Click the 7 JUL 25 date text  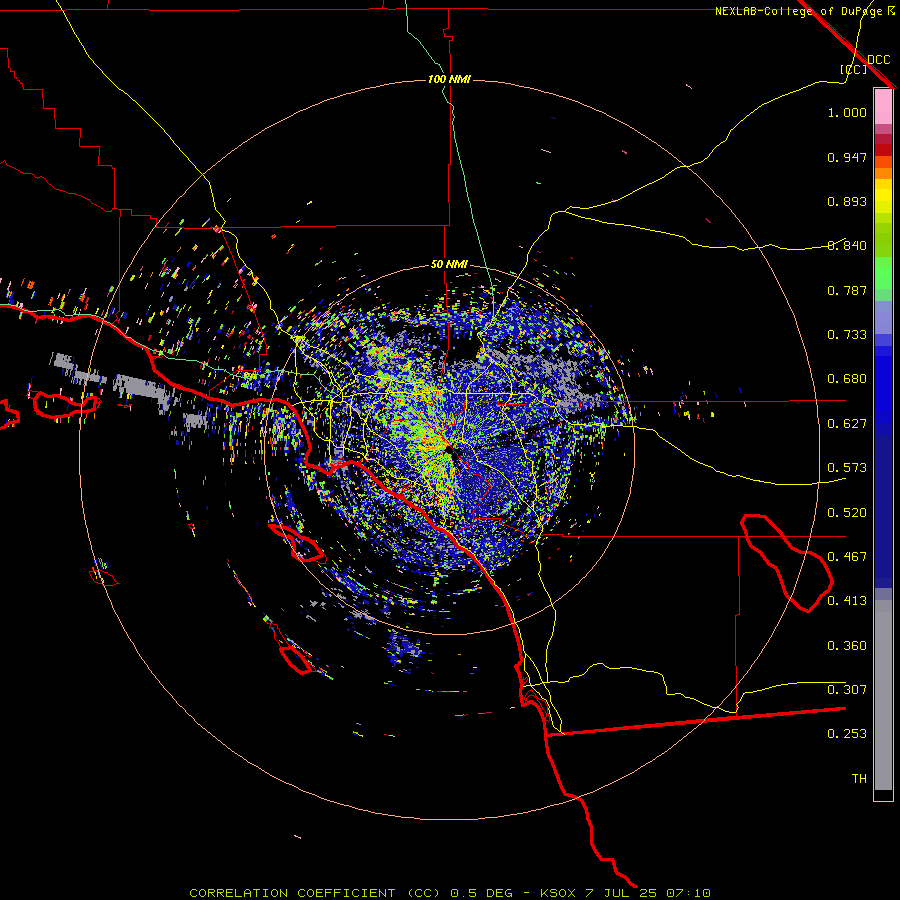click(x=621, y=893)
